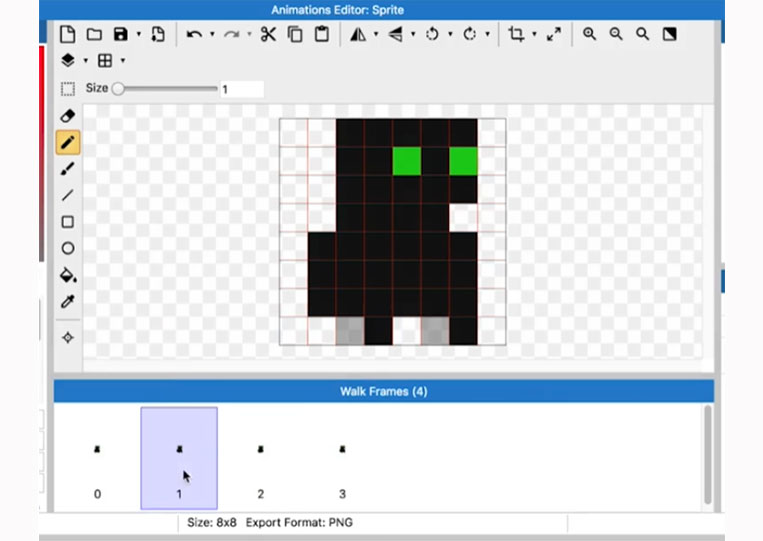
Task: Toggle the Grid icon
Action: point(105,60)
